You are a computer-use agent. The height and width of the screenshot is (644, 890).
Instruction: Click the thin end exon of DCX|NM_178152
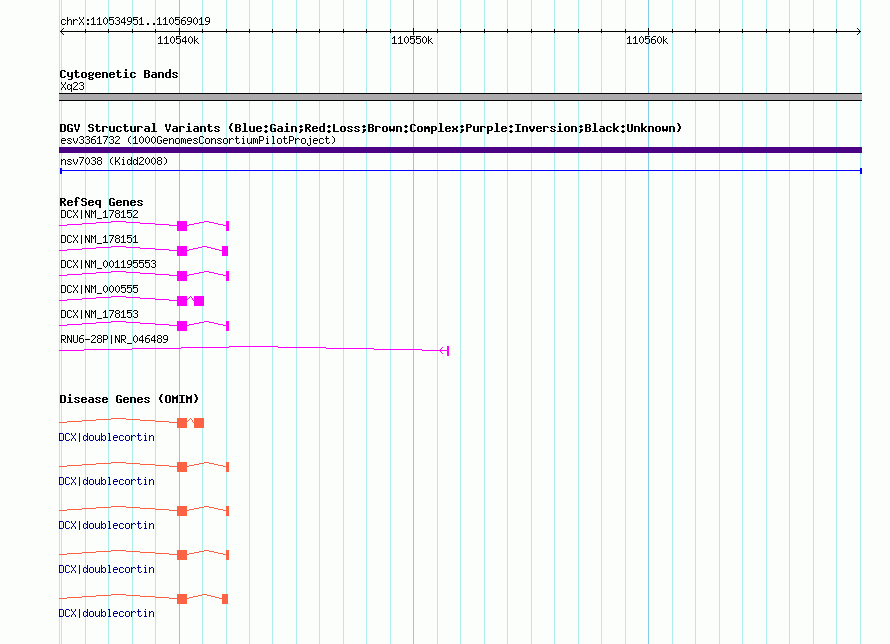click(x=228, y=226)
